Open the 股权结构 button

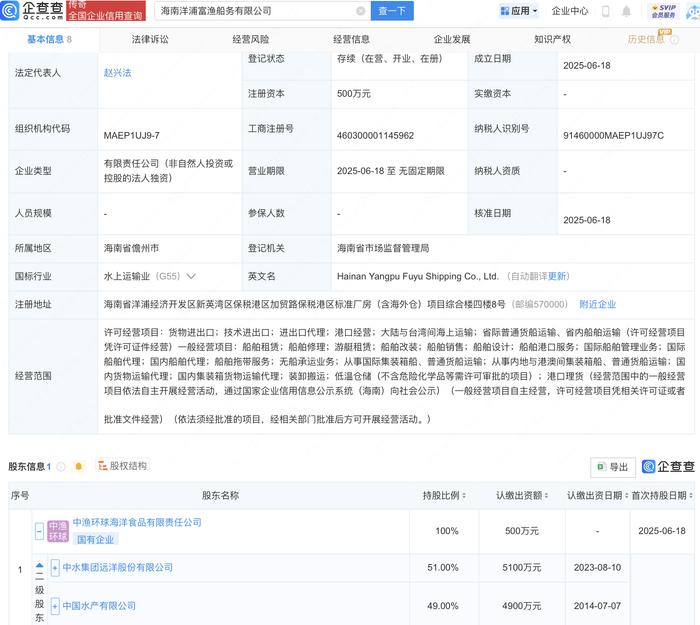pos(123,466)
